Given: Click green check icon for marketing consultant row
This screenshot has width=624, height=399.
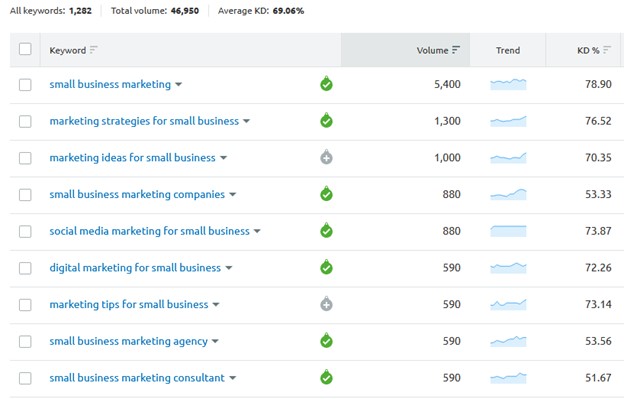Looking at the screenshot, I should click(x=326, y=378).
